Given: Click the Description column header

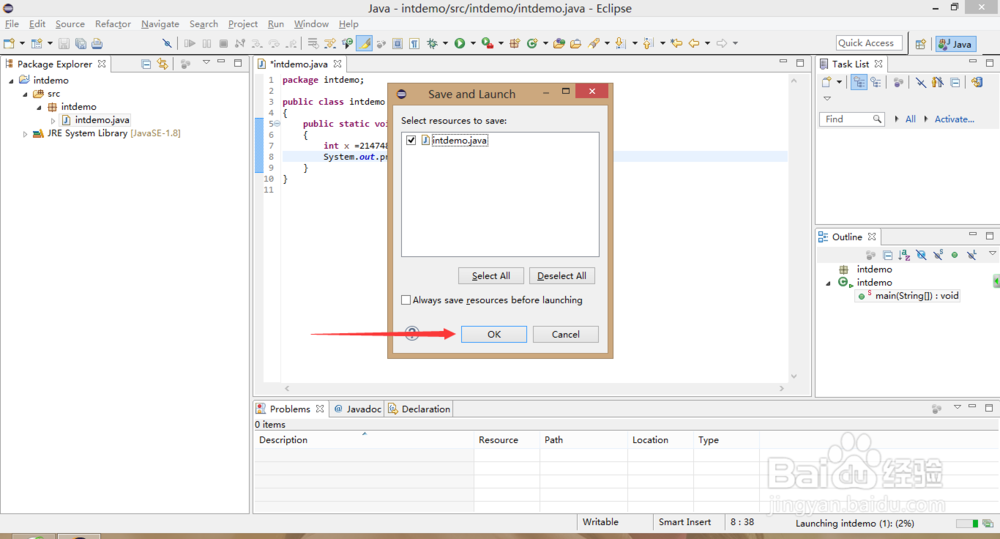Looking at the screenshot, I should click(x=364, y=439).
